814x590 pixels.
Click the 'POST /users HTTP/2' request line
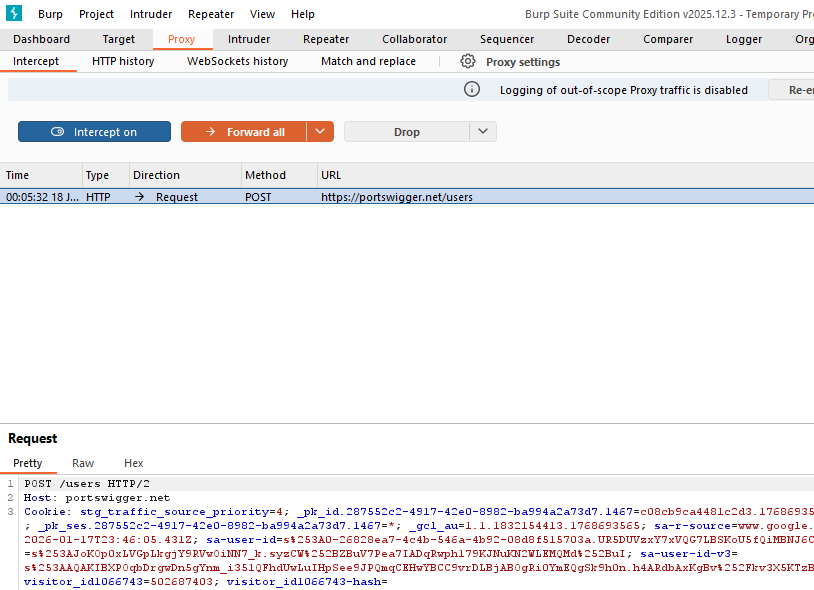point(87,484)
